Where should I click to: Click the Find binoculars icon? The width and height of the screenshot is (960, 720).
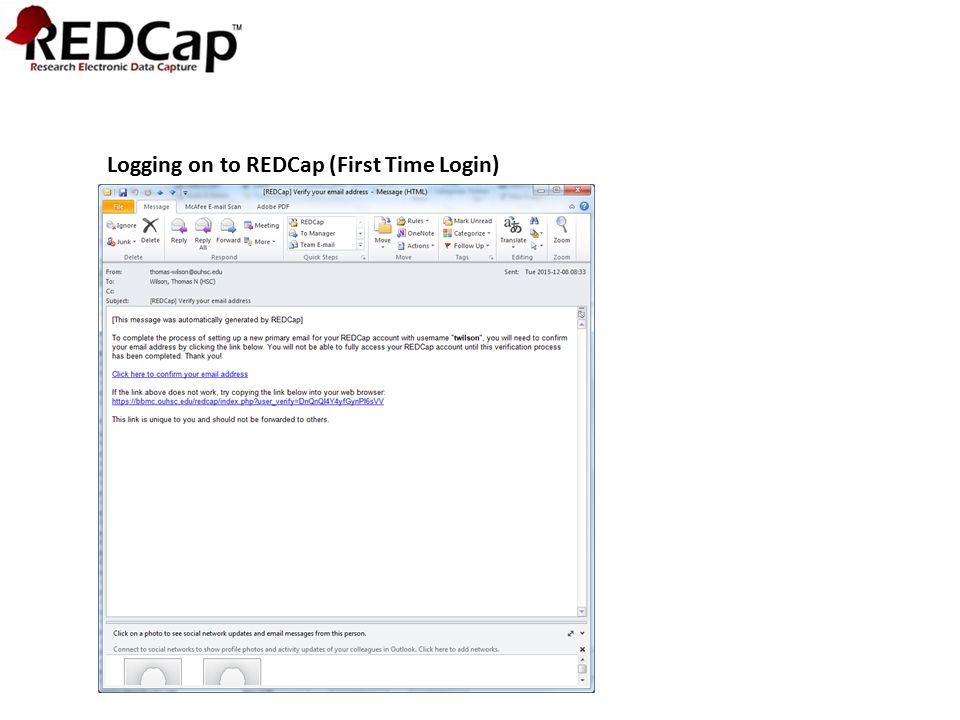coord(534,220)
